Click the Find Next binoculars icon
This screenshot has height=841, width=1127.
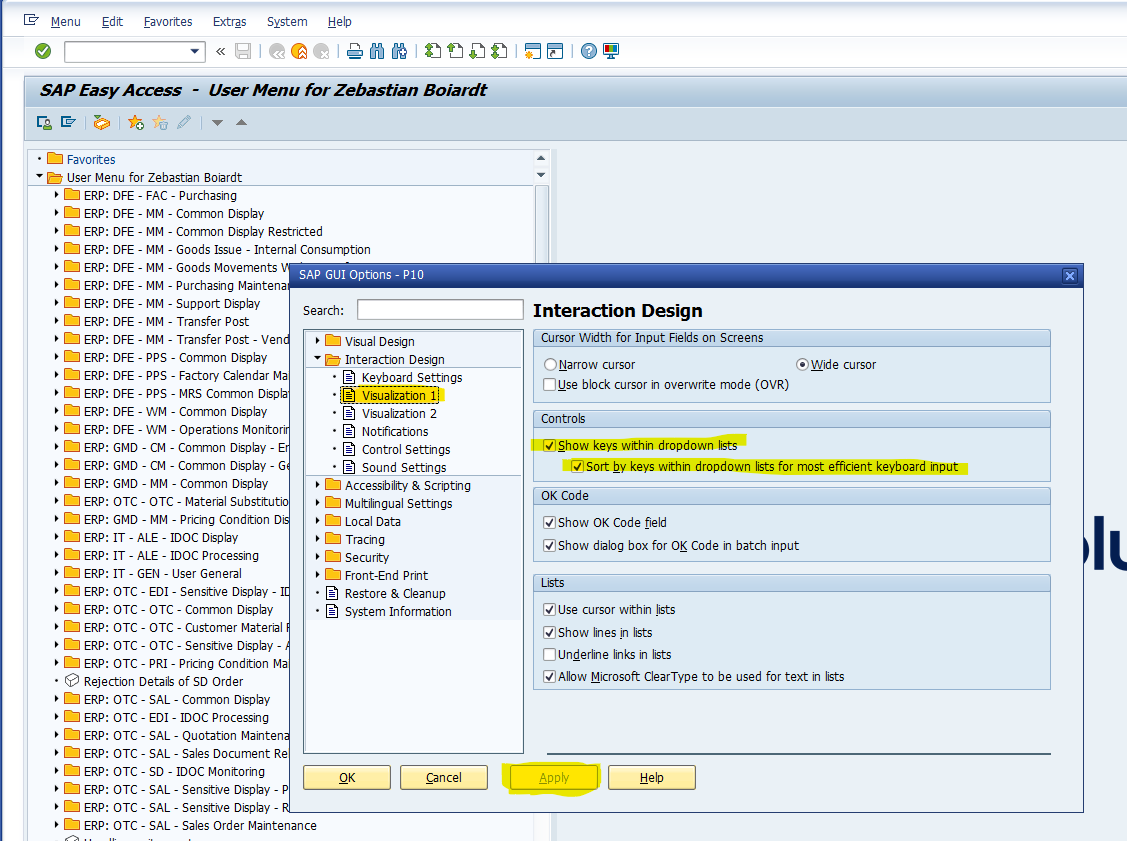click(400, 51)
